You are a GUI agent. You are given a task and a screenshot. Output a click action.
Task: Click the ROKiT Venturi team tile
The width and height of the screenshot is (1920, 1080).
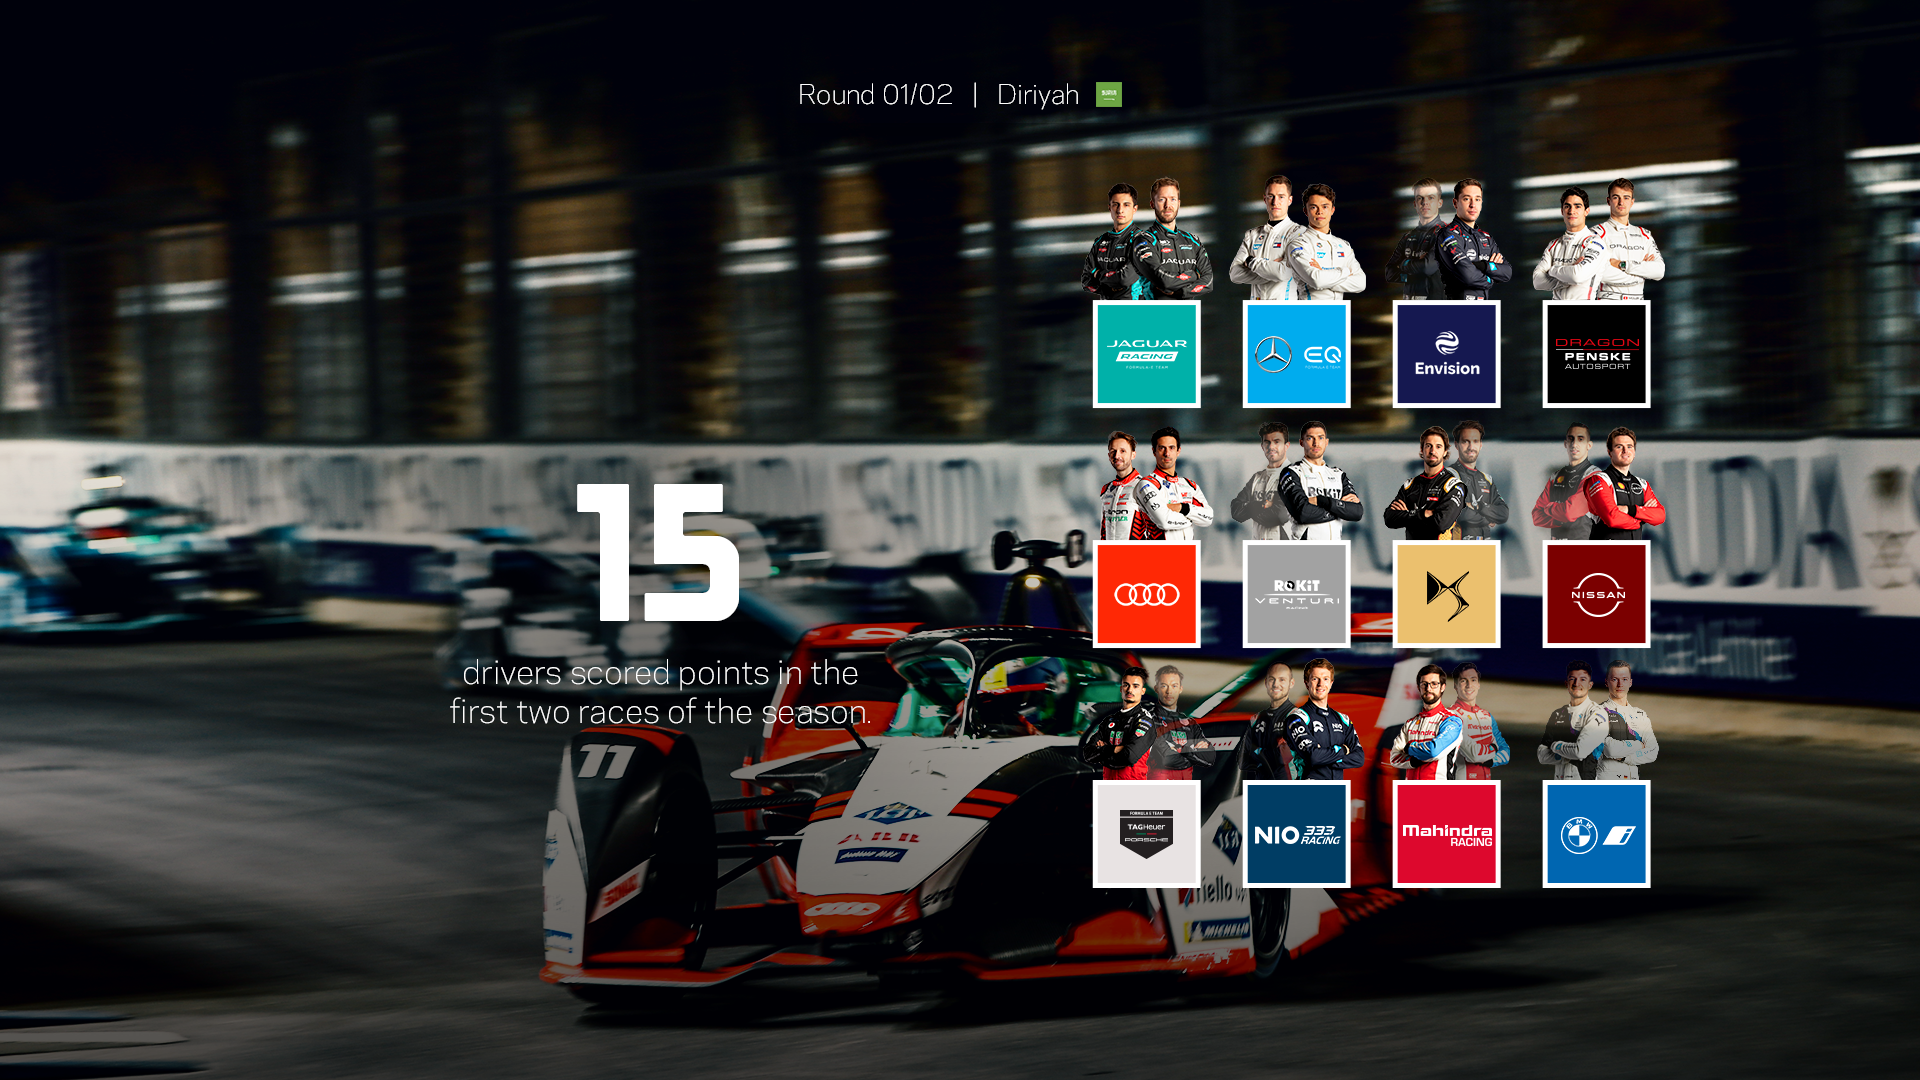pyautogui.click(x=1296, y=594)
